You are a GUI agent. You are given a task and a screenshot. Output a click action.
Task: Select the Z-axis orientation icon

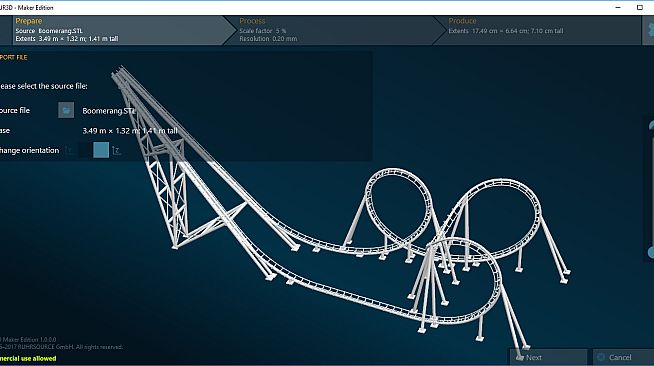pyautogui.click(x=116, y=150)
